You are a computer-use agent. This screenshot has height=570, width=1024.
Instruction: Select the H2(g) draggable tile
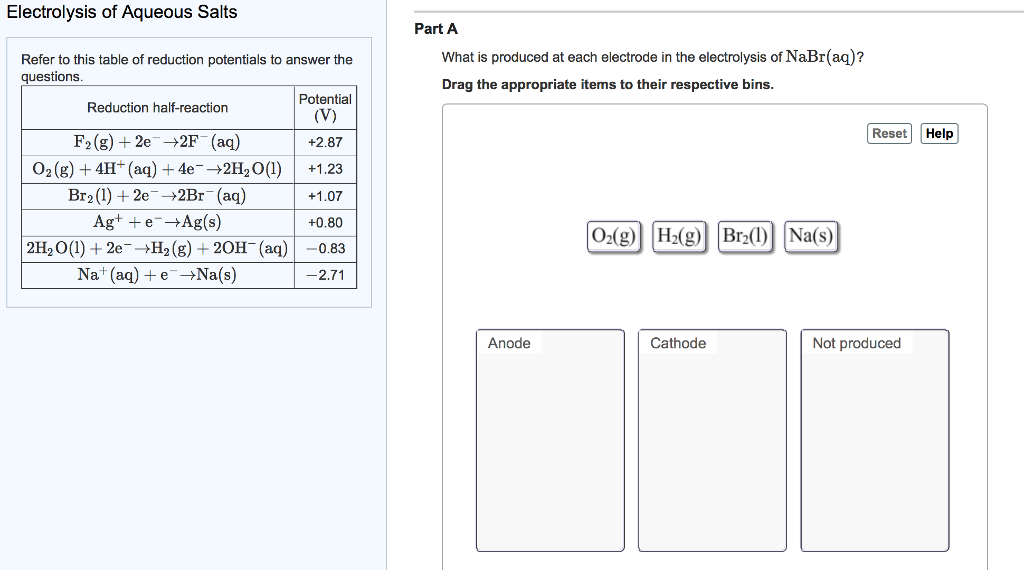pyautogui.click(x=680, y=237)
